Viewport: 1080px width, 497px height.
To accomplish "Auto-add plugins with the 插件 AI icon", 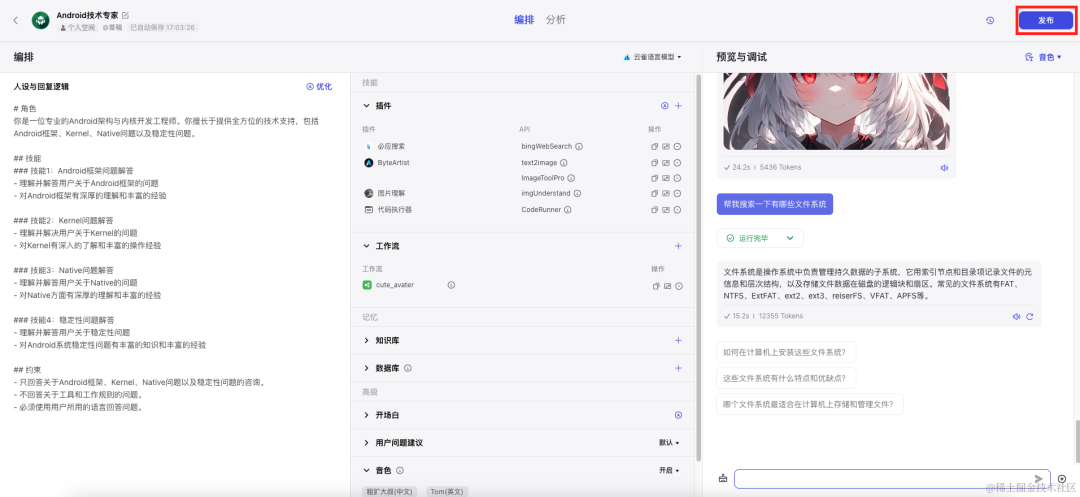I will pyautogui.click(x=665, y=106).
